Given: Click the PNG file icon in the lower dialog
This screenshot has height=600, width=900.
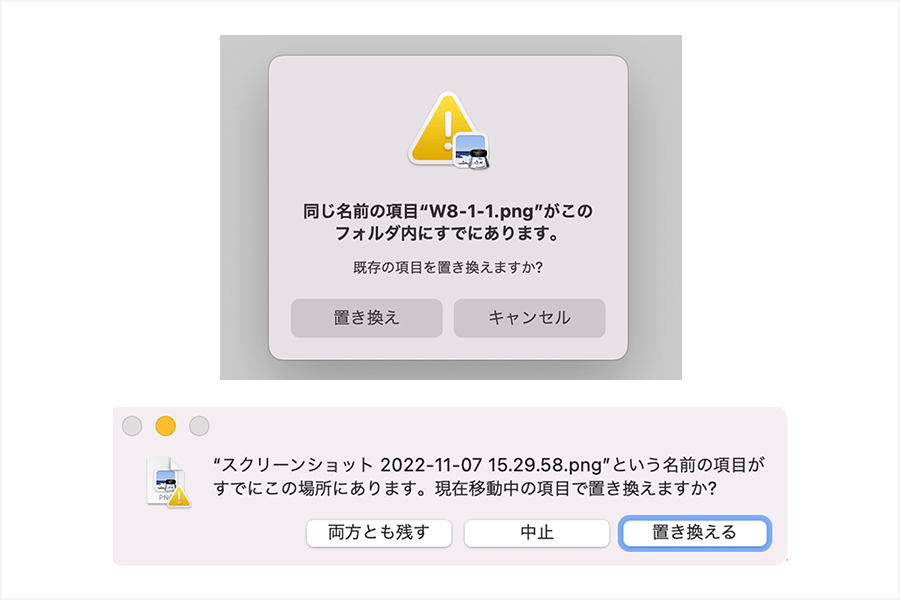Looking at the screenshot, I should 166,480.
